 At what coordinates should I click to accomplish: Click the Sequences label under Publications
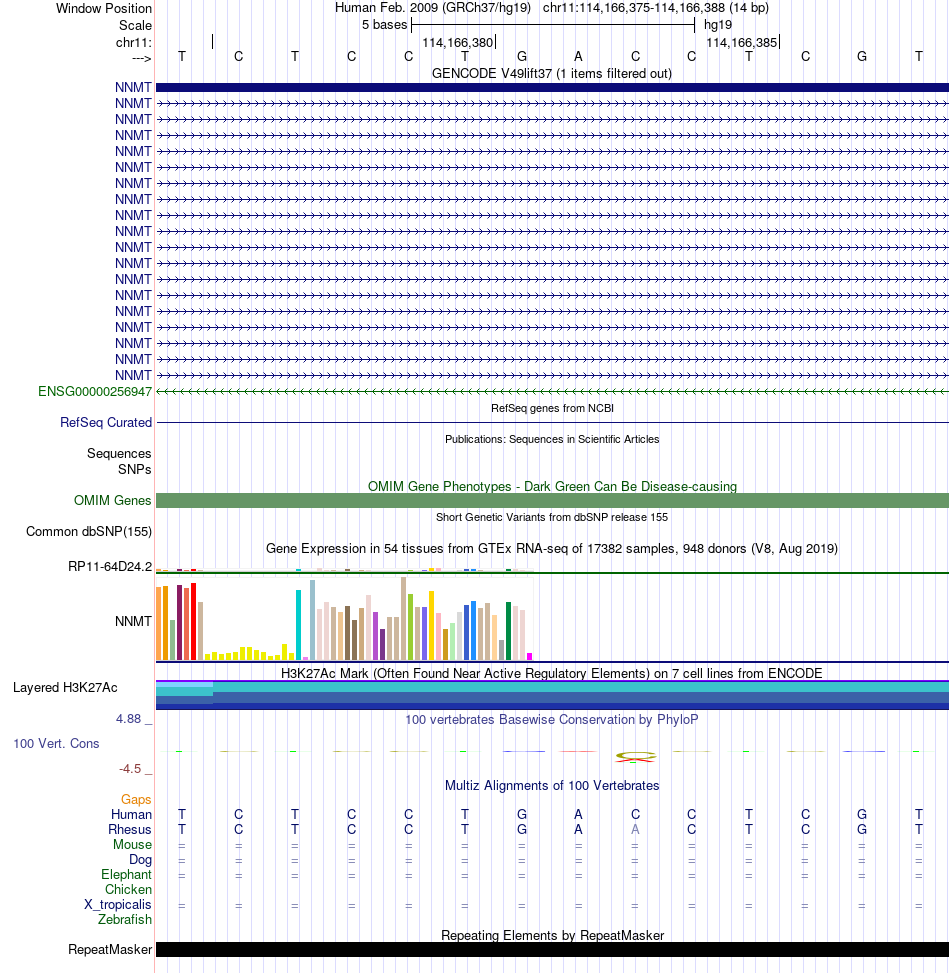(119, 454)
